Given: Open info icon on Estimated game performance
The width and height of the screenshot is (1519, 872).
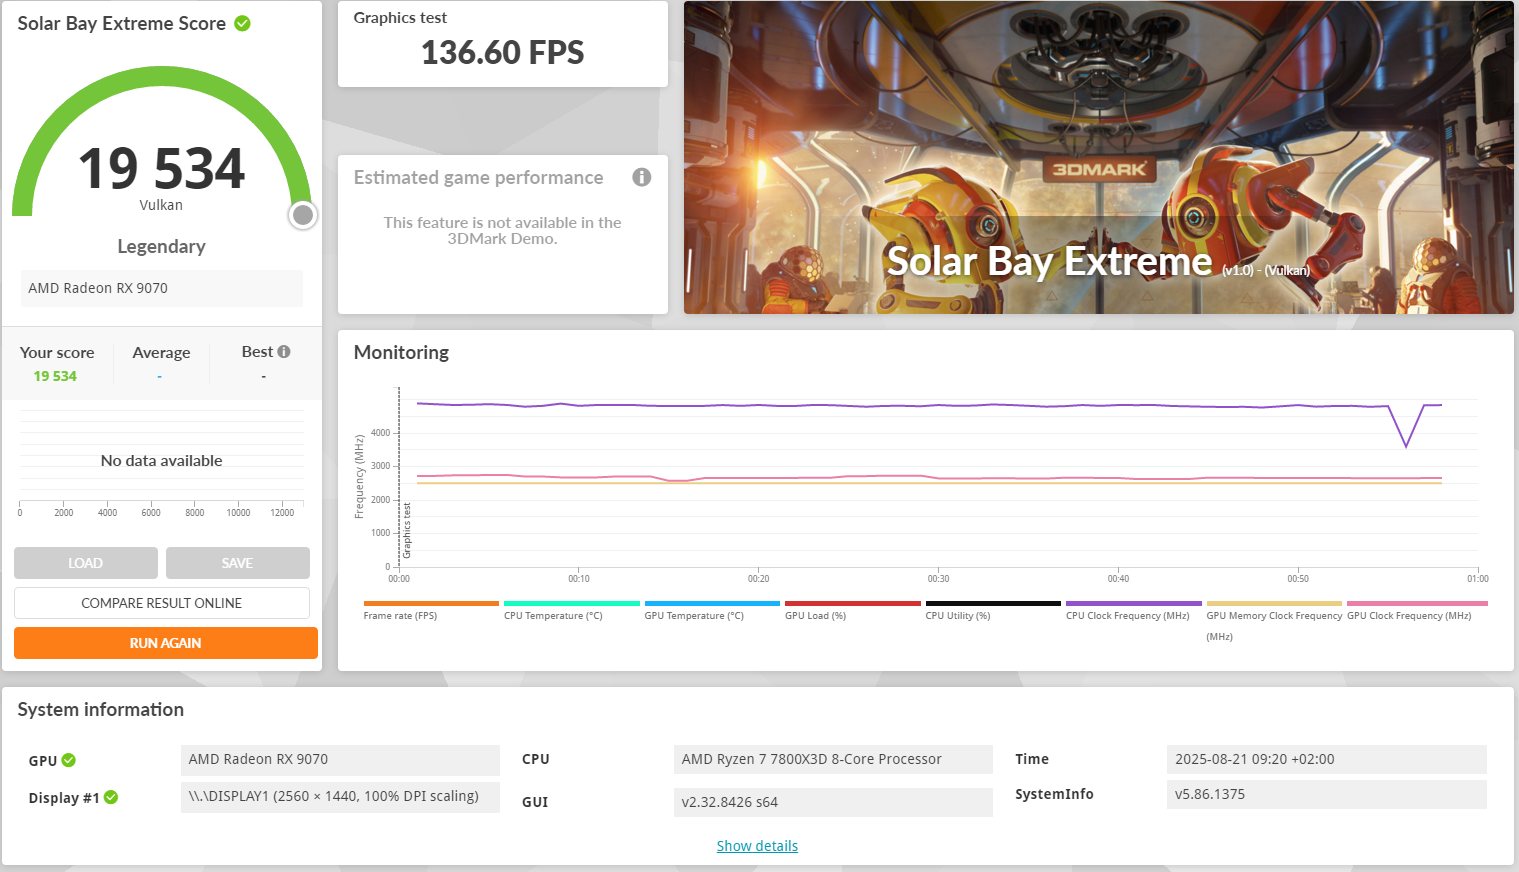Looking at the screenshot, I should (x=642, y=177).
